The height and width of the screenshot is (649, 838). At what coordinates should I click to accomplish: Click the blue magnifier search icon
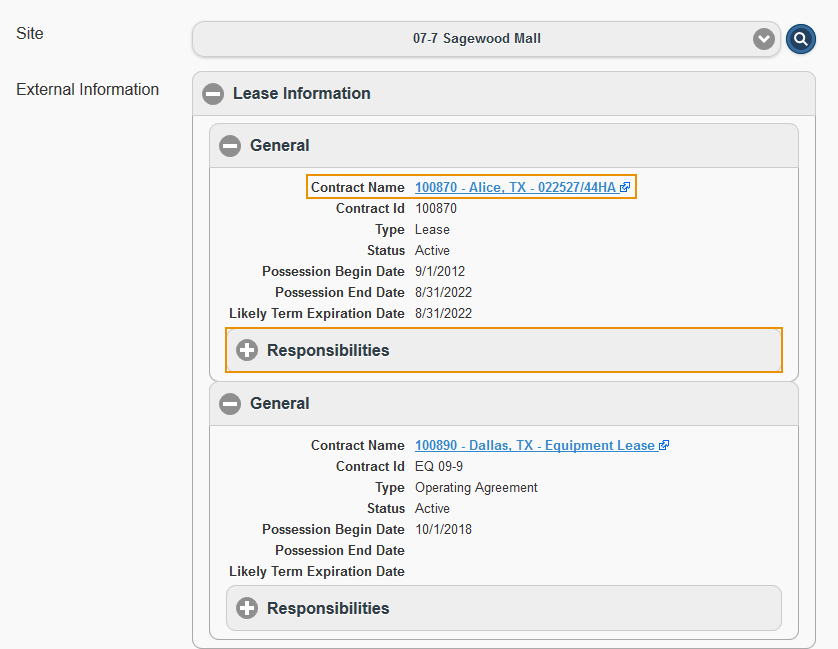coord(801,38)
